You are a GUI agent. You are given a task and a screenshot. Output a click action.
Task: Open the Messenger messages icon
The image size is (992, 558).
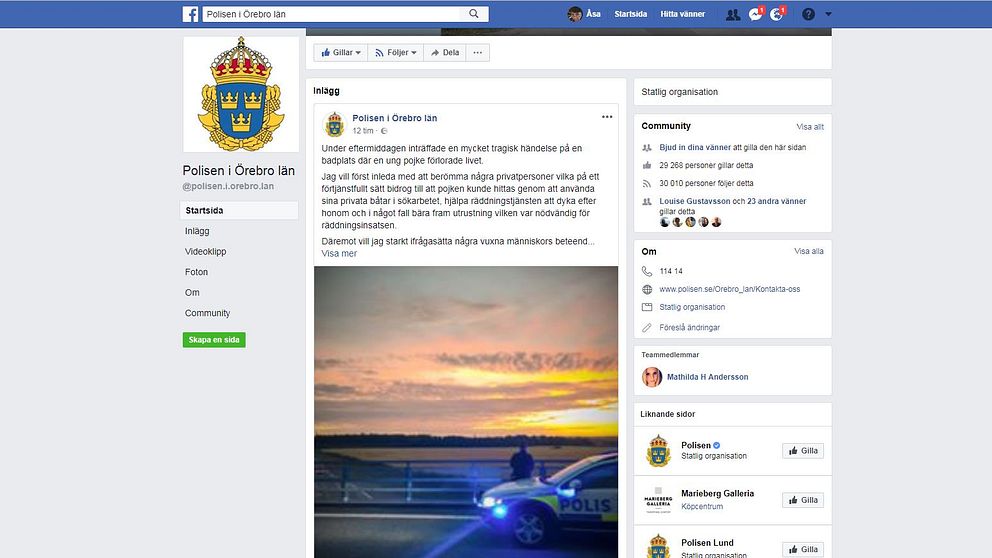pos(755,15)
